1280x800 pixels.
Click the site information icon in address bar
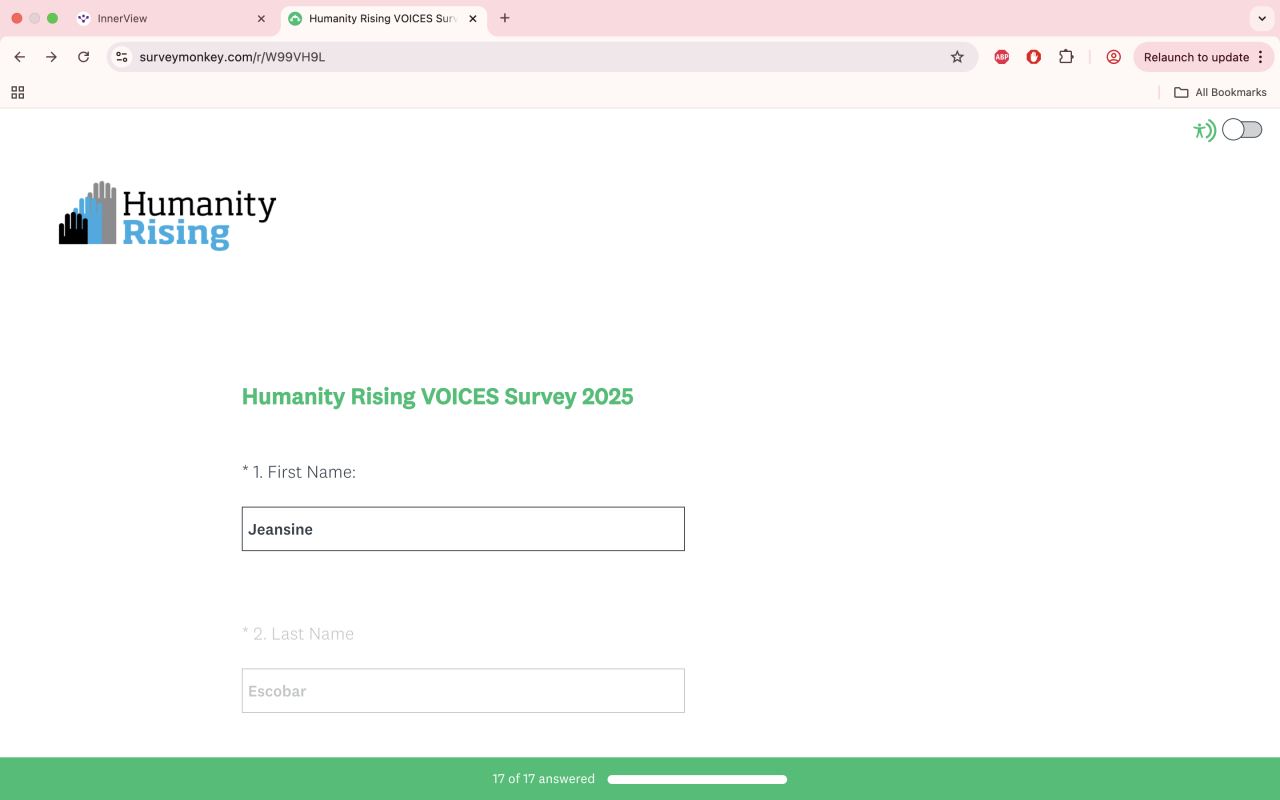(x=122, y=57)
